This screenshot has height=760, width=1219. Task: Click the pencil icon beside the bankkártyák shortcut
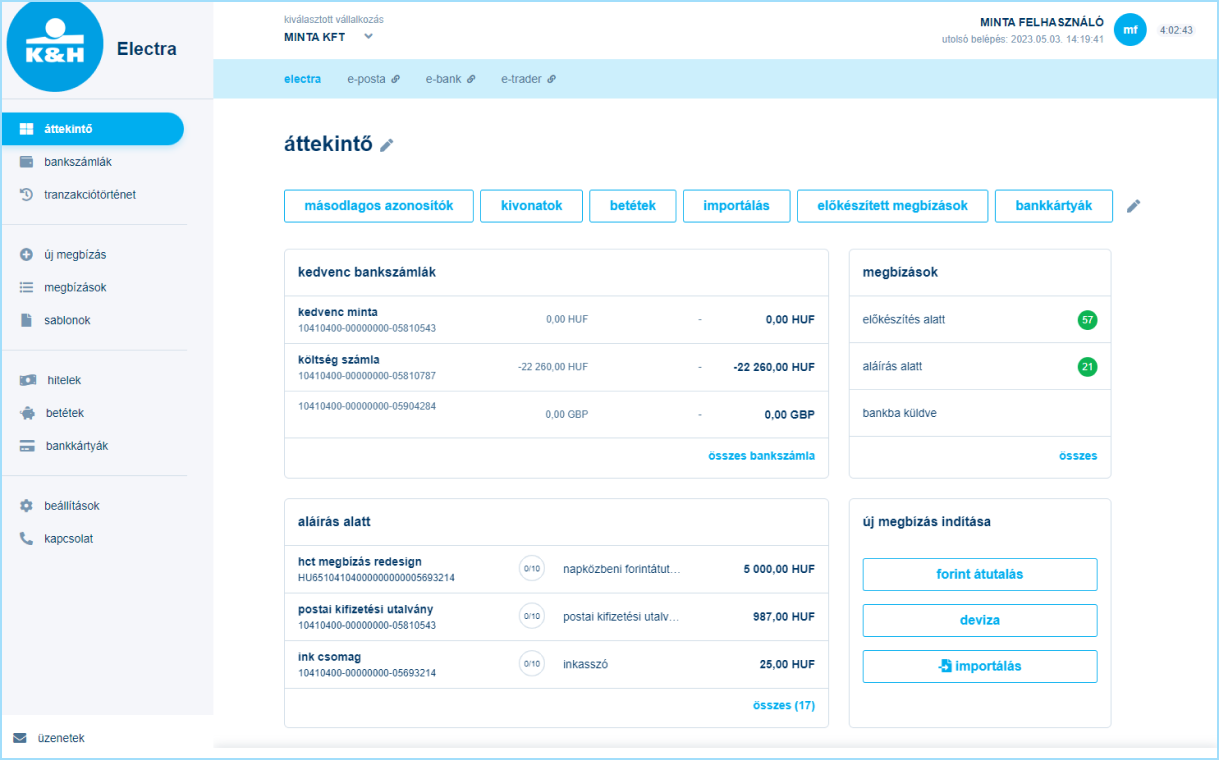1133,206
